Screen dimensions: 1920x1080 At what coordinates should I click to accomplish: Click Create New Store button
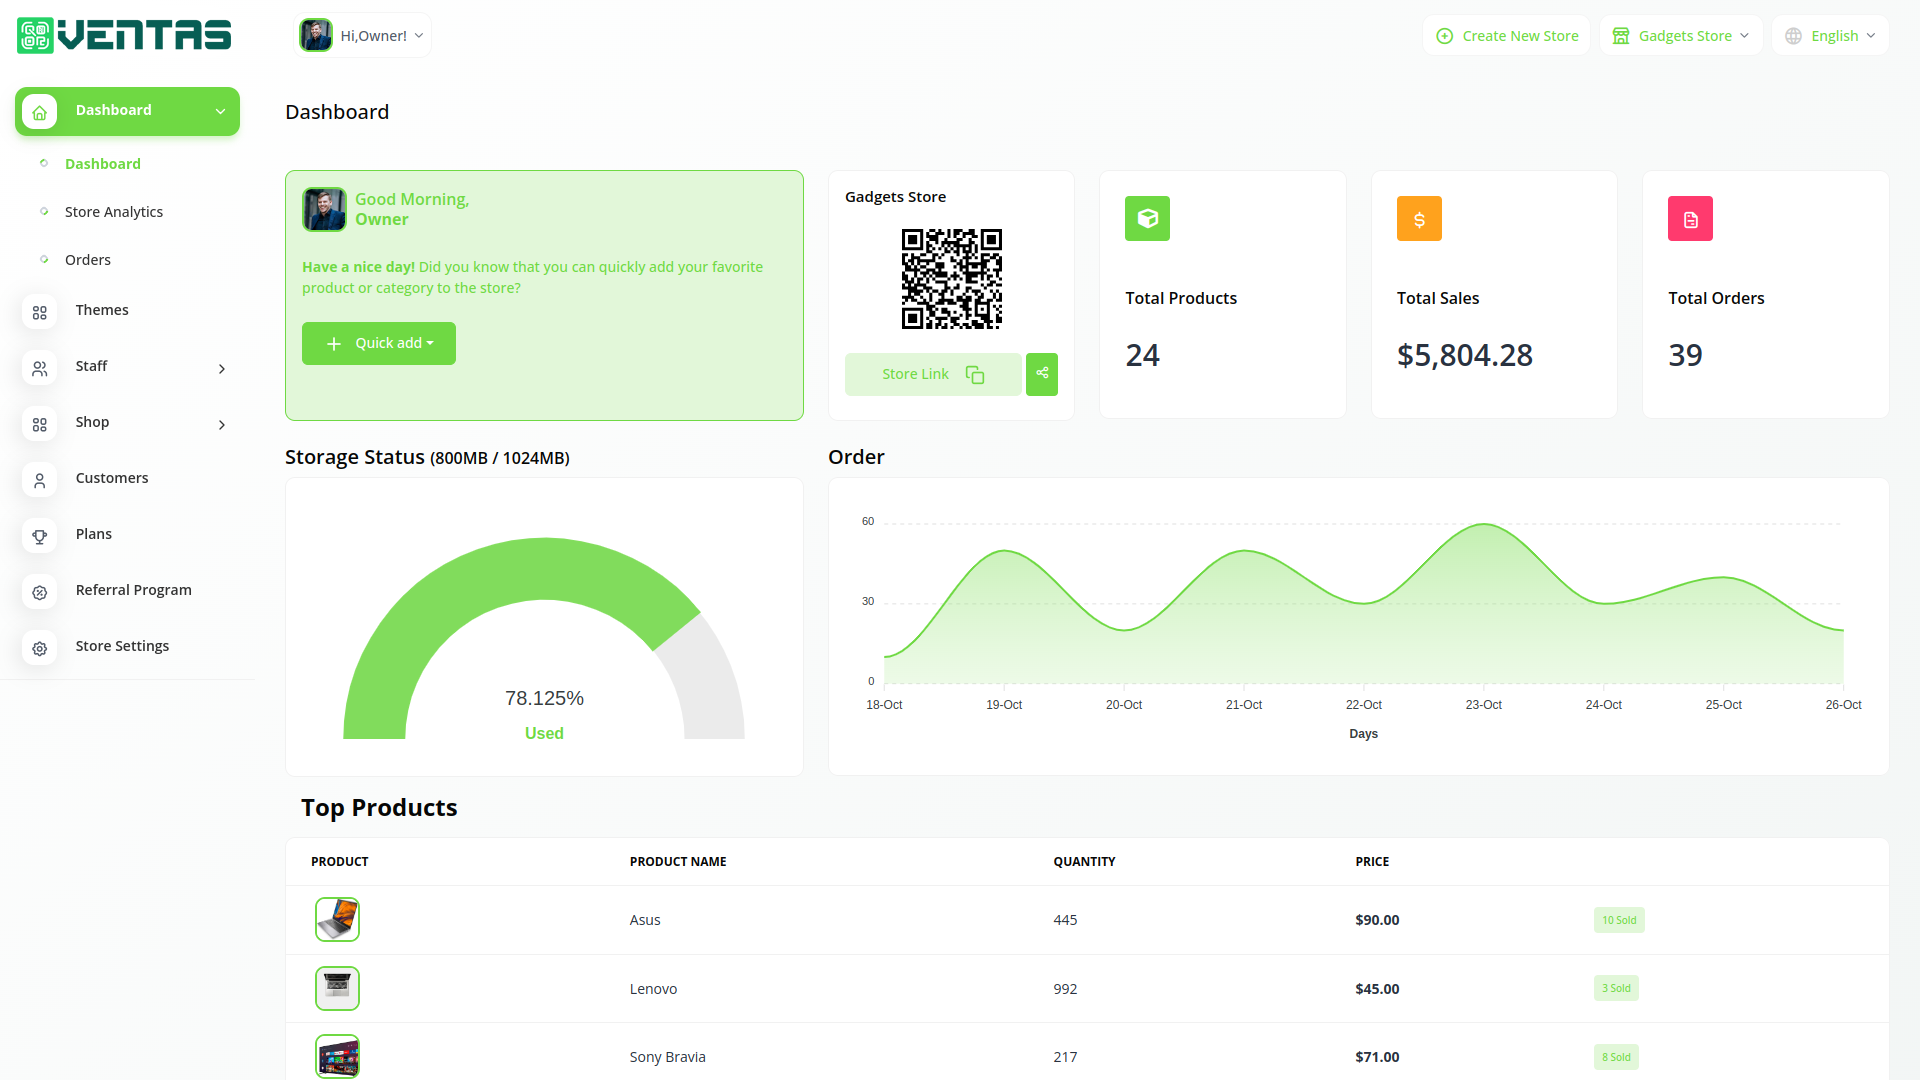coord(1507,36)
